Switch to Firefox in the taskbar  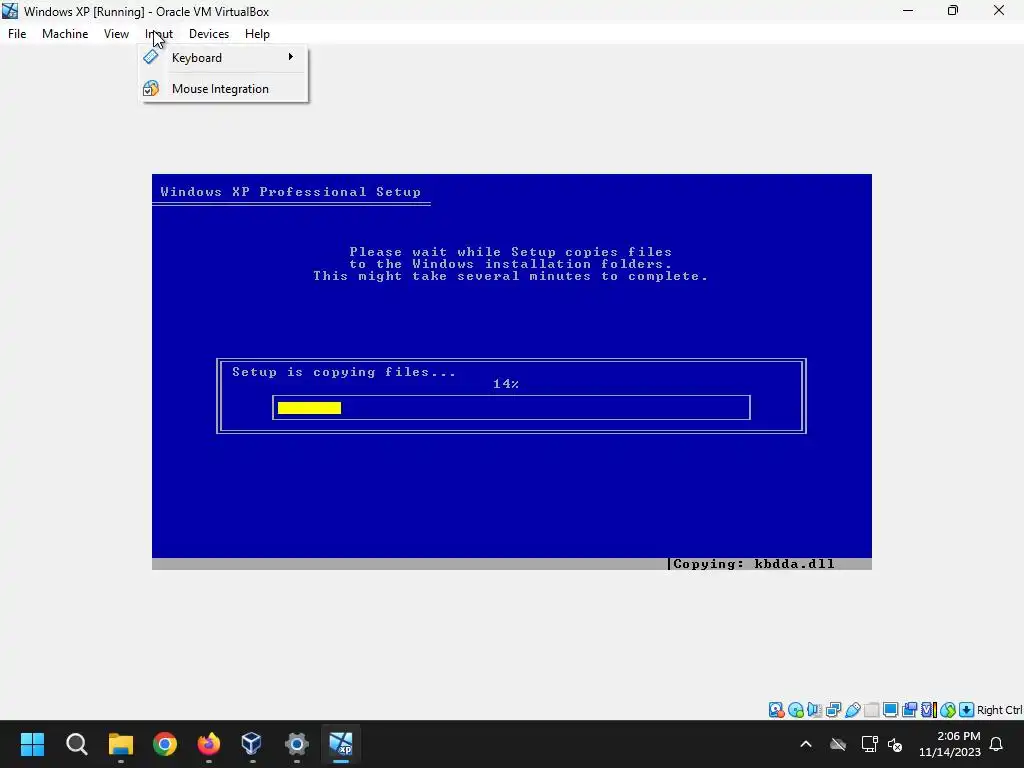(209, 744)
